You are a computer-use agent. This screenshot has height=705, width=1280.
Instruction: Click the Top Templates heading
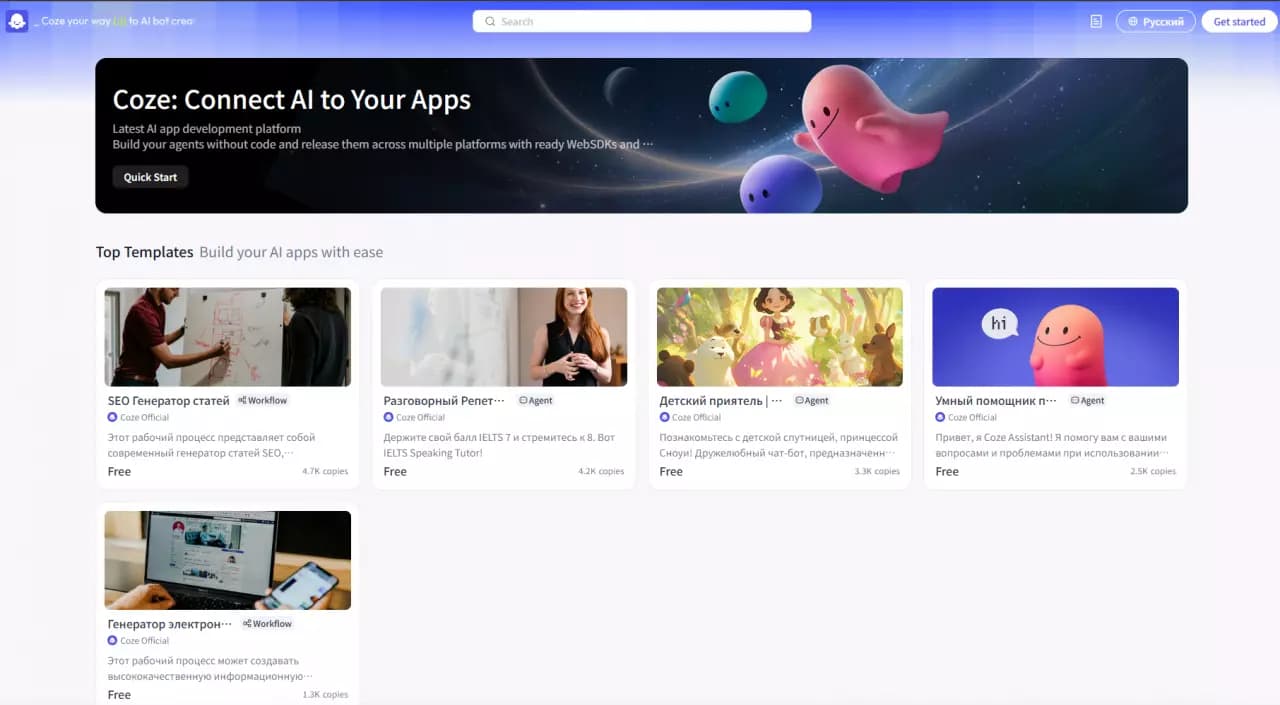click(x=145, y=252)
